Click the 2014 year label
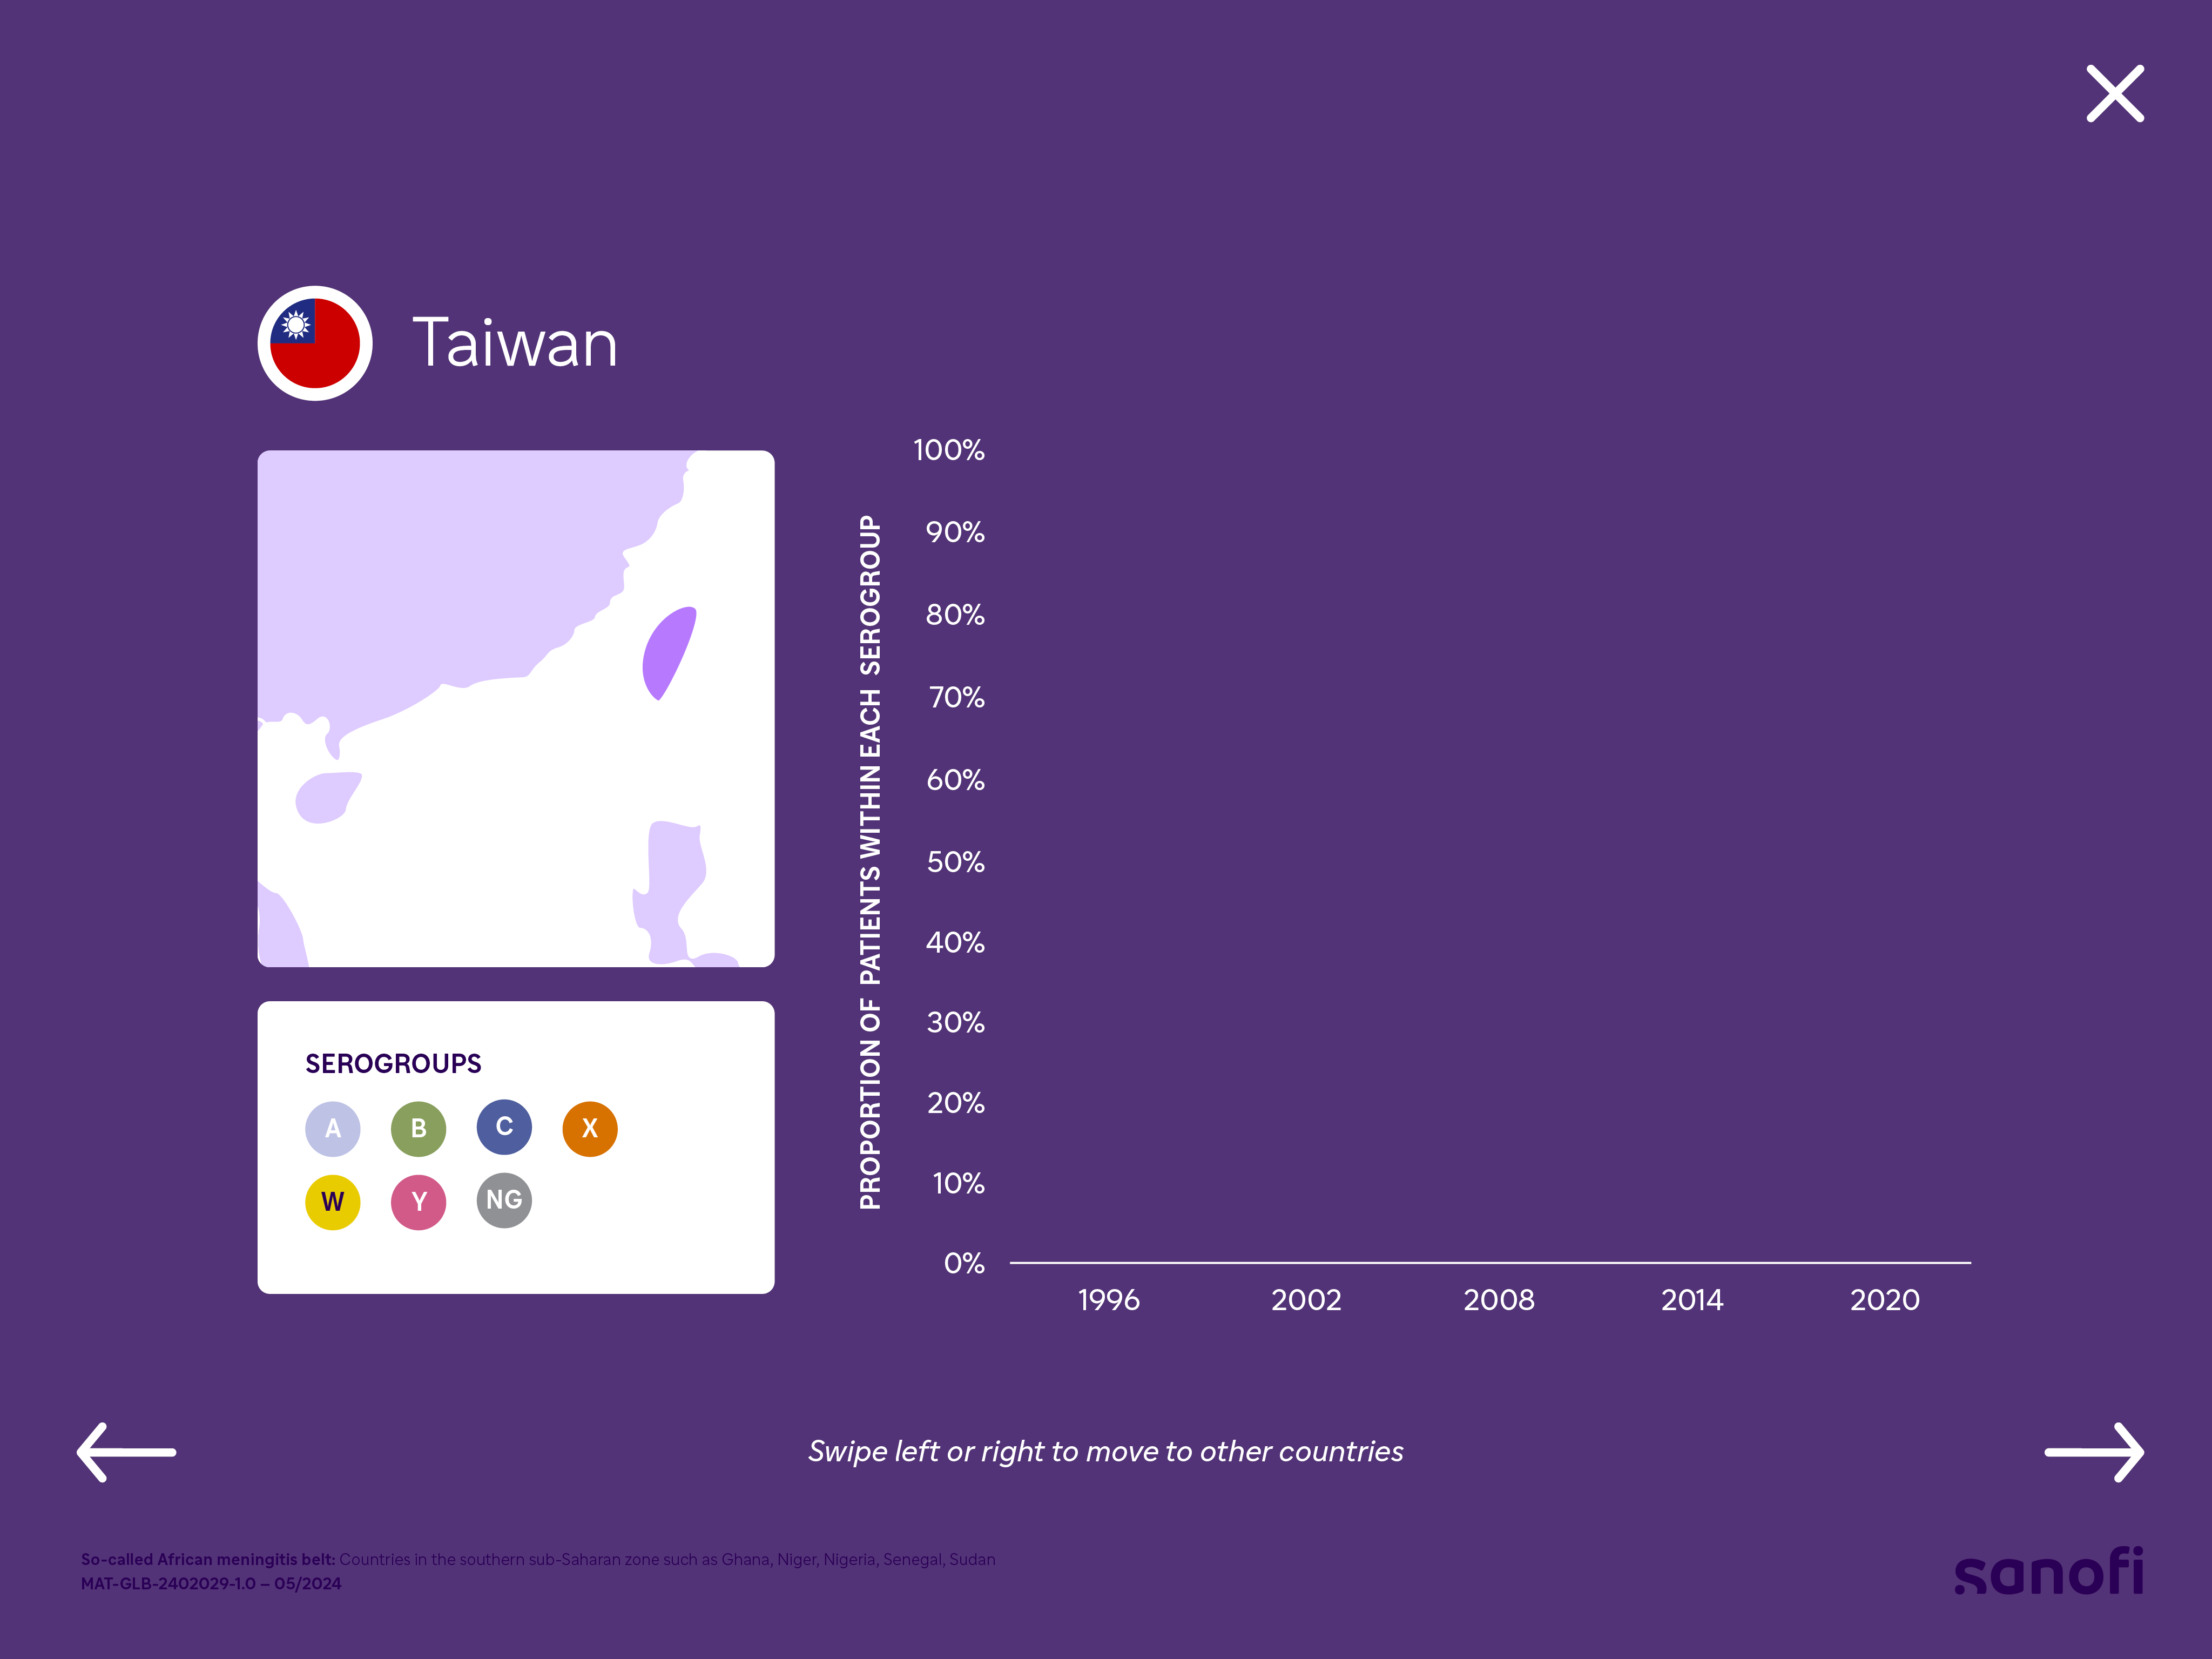The image size is (2212, 1659). click(1692, 1300)
